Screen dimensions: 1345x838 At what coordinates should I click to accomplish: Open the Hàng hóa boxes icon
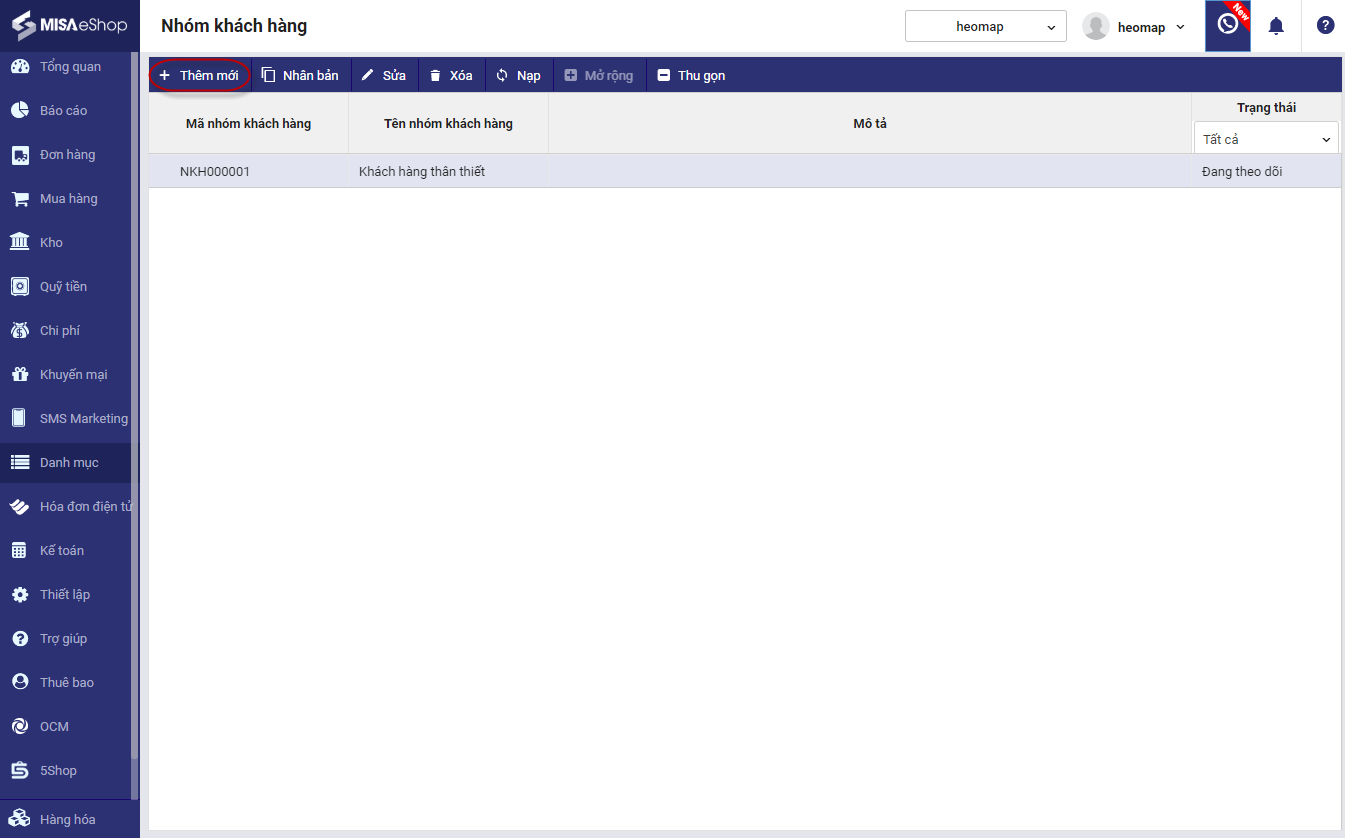click(x=19, y=819)
